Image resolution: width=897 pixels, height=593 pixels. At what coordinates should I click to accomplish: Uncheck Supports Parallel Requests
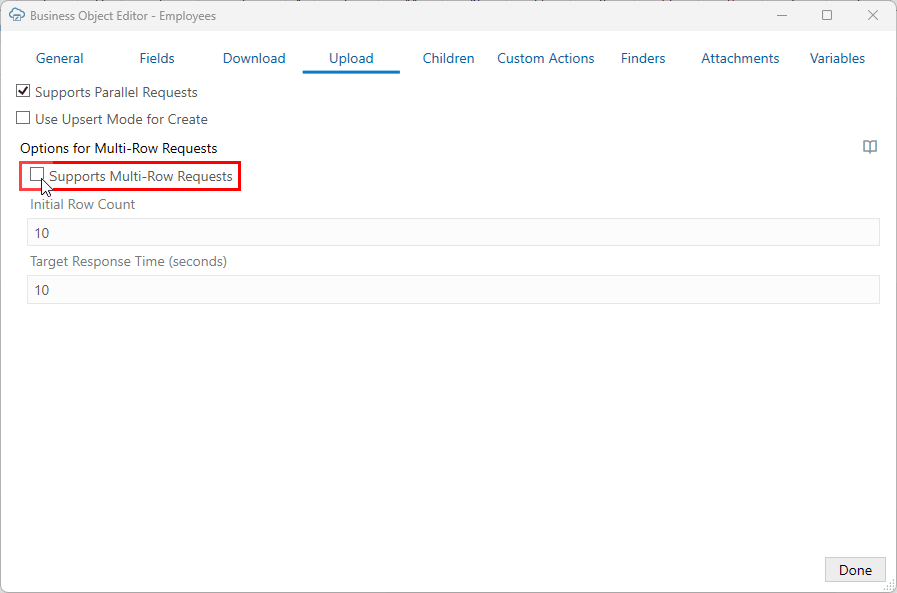point(22,91)
